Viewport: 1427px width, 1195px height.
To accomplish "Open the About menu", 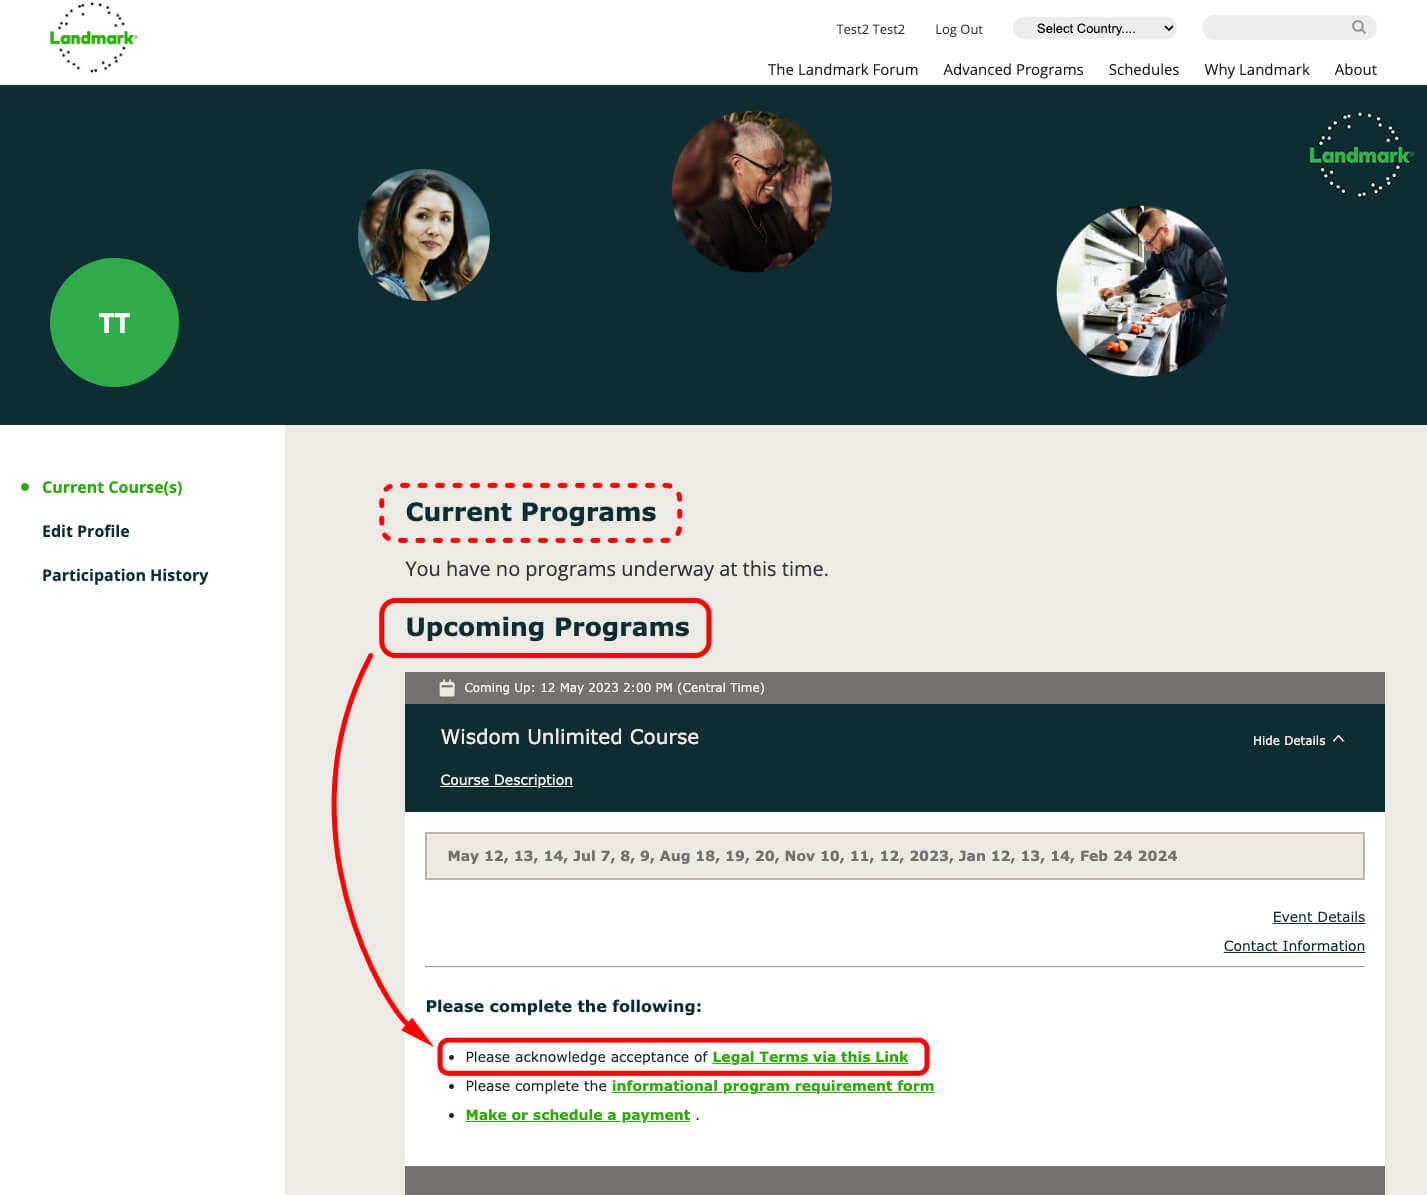I will click(1355, 69).
